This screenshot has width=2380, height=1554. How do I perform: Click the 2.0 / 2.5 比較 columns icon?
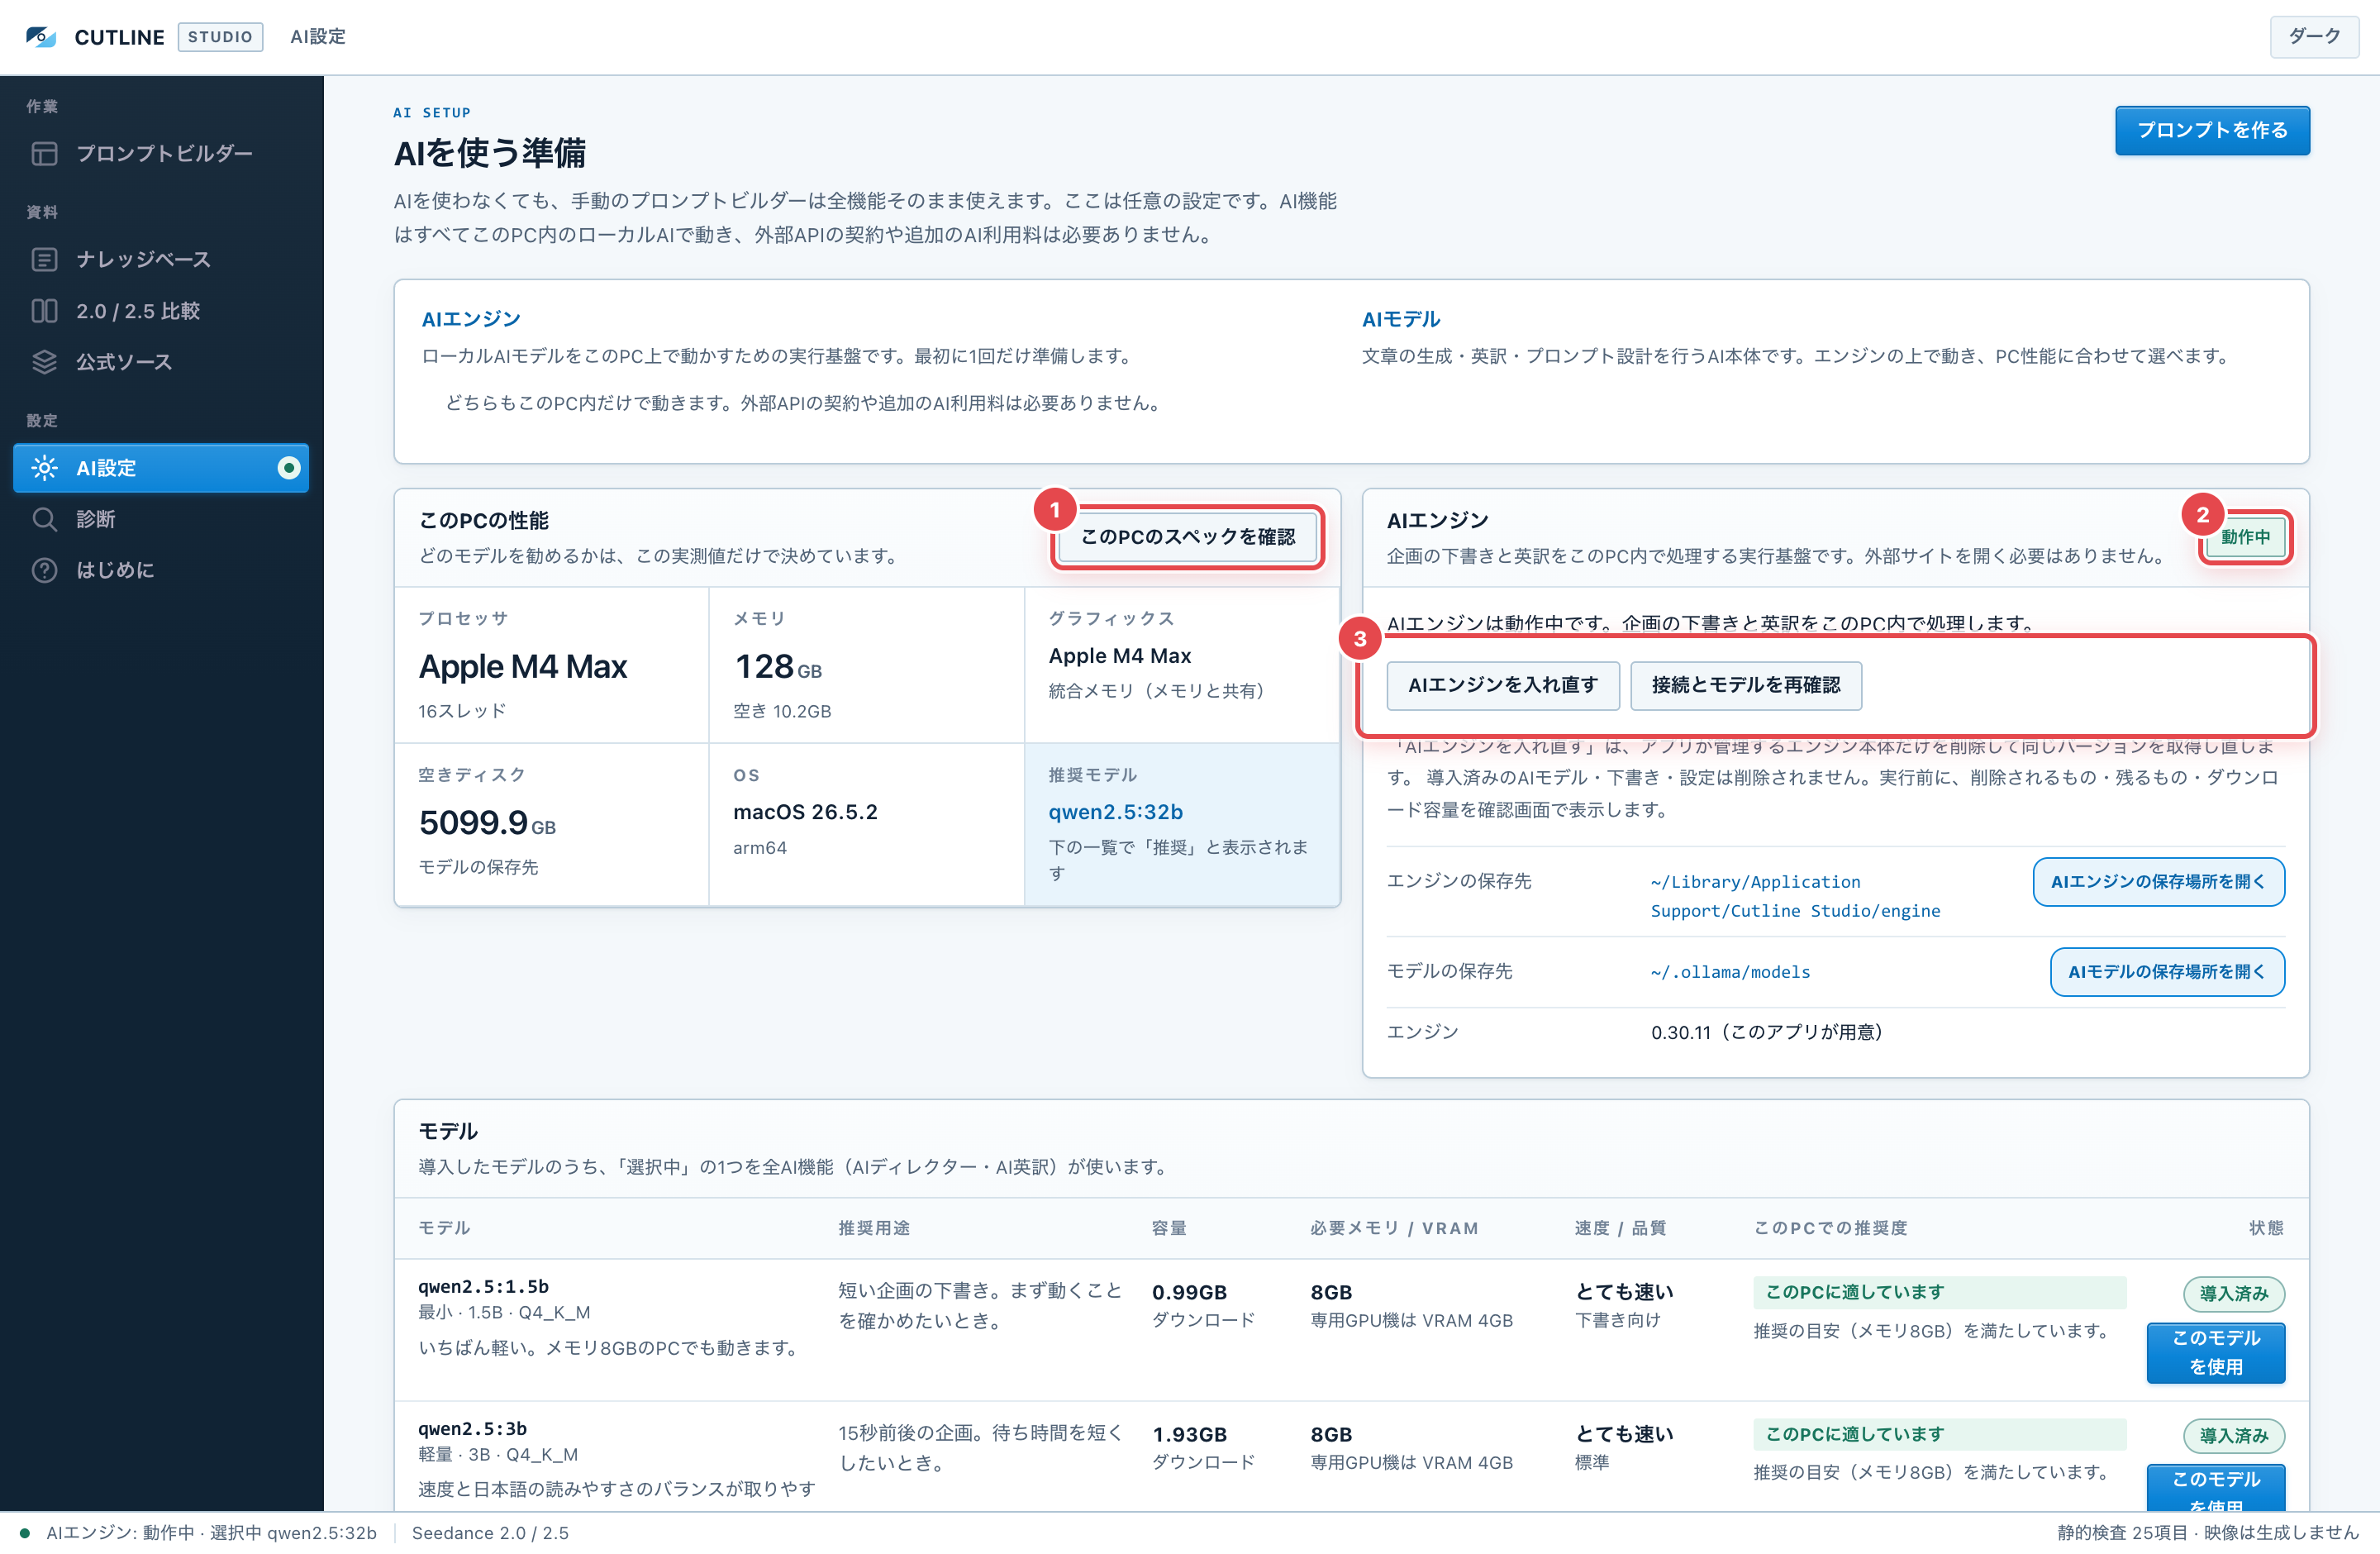[44, 311]
